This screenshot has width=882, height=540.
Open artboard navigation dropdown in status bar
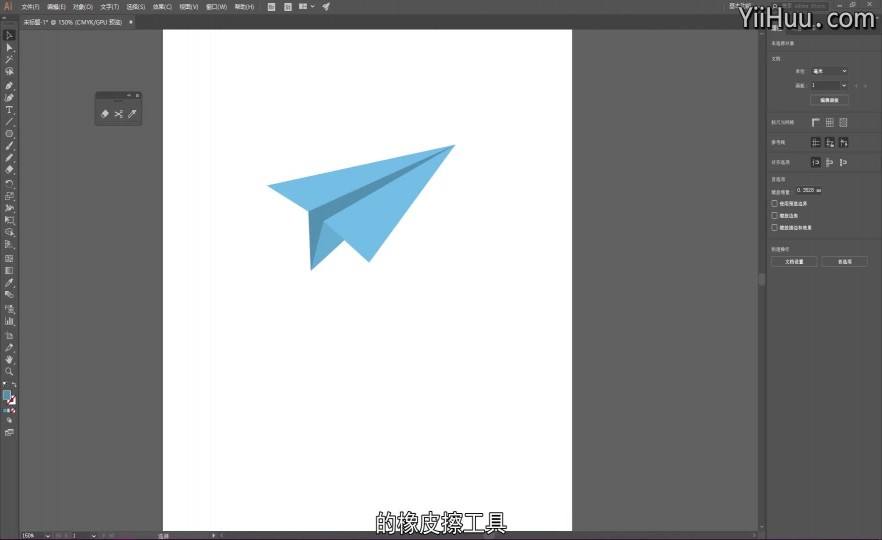(x=93, y=536)
